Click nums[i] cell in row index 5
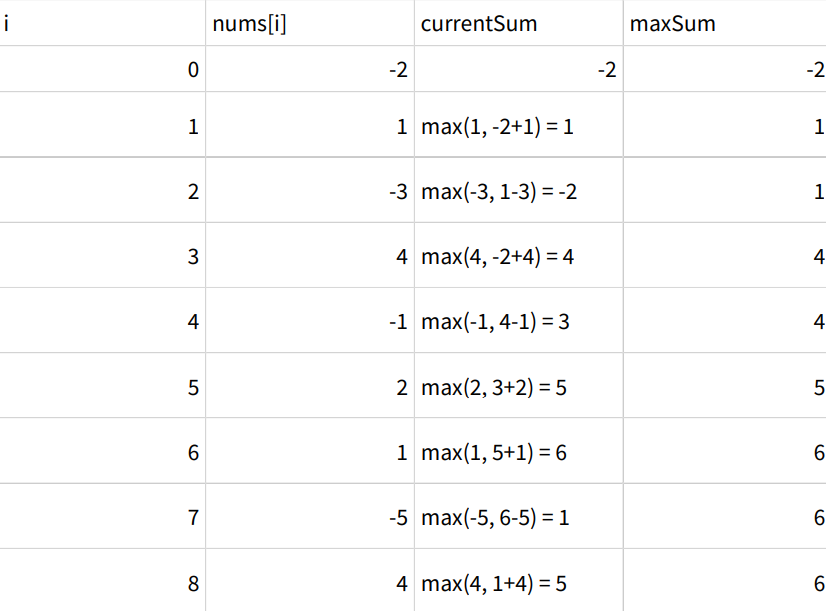The width and height of the screenshot is (826, 611). coord(310,387)
